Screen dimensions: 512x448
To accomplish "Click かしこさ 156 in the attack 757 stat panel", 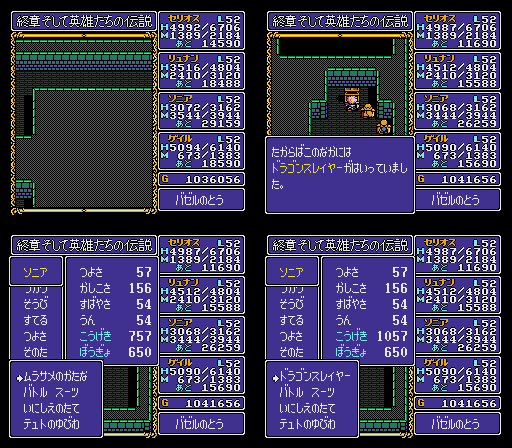I will coord(115,288).
